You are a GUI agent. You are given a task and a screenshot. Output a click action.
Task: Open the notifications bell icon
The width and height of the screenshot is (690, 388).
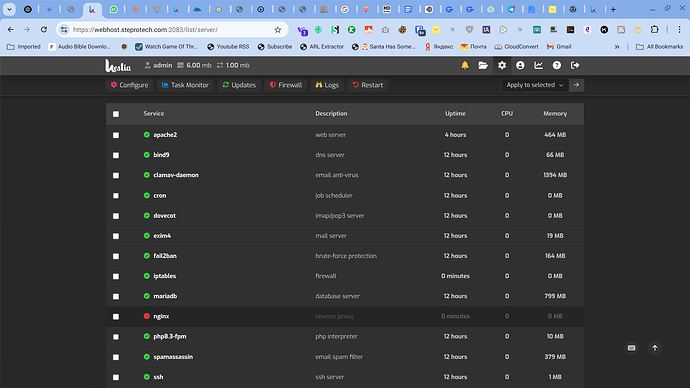click(x=465, y=66)
